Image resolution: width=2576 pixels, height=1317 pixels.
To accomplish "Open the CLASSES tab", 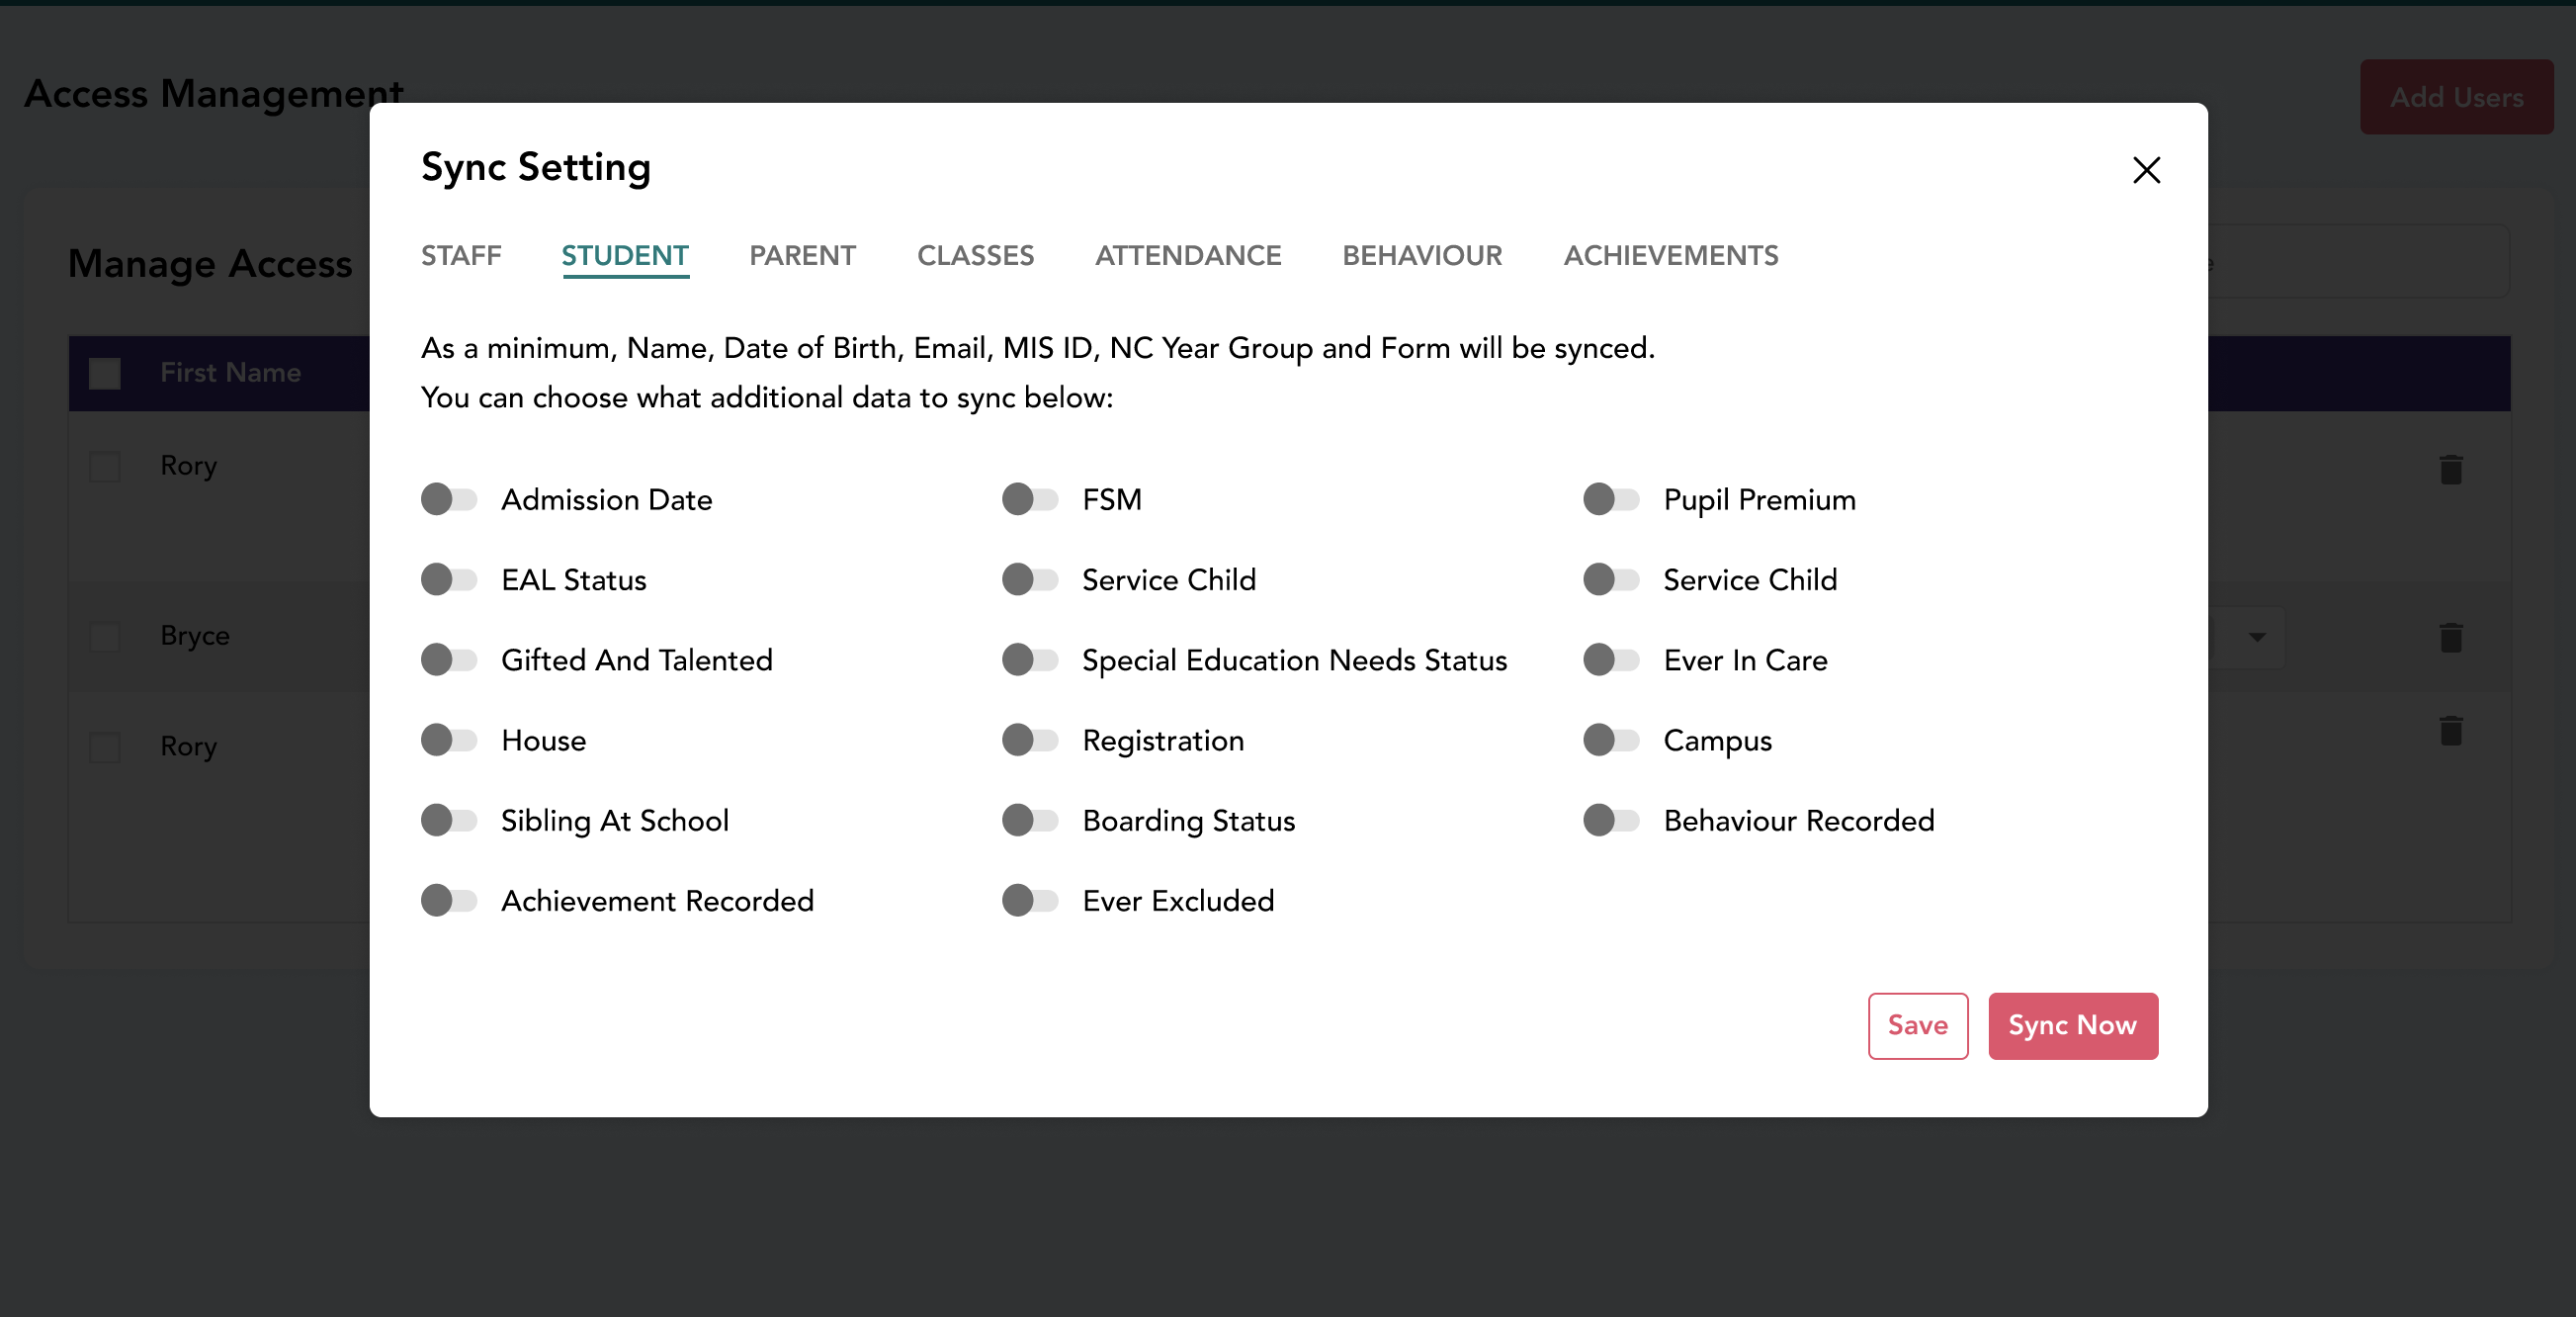I will point(975,256).
